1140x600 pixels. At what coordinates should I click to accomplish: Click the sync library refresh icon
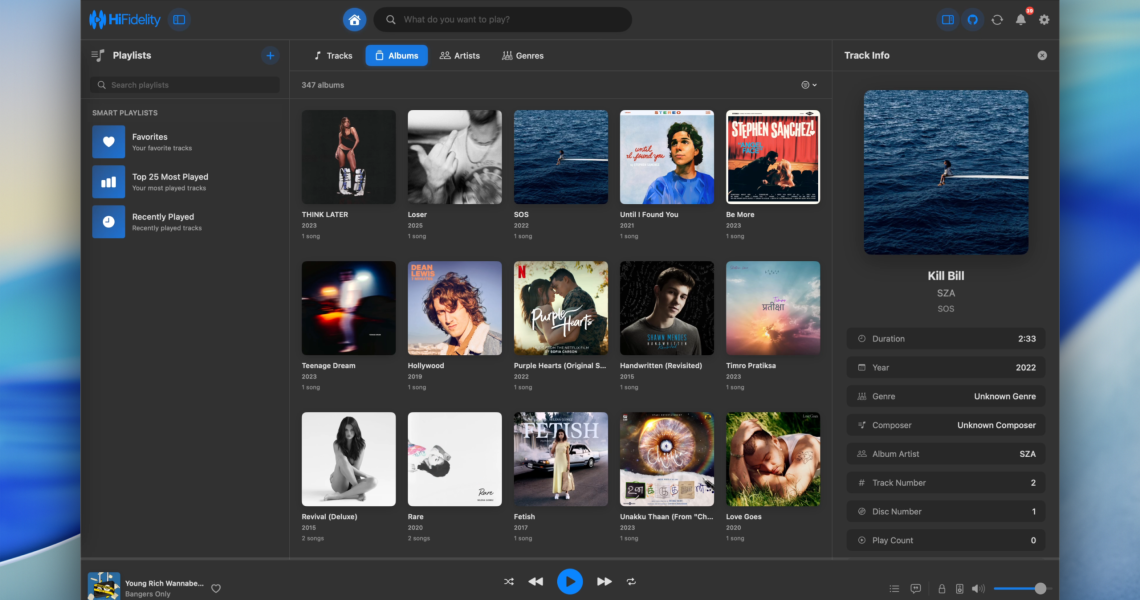pyautogui.click(x=997, y=20)
